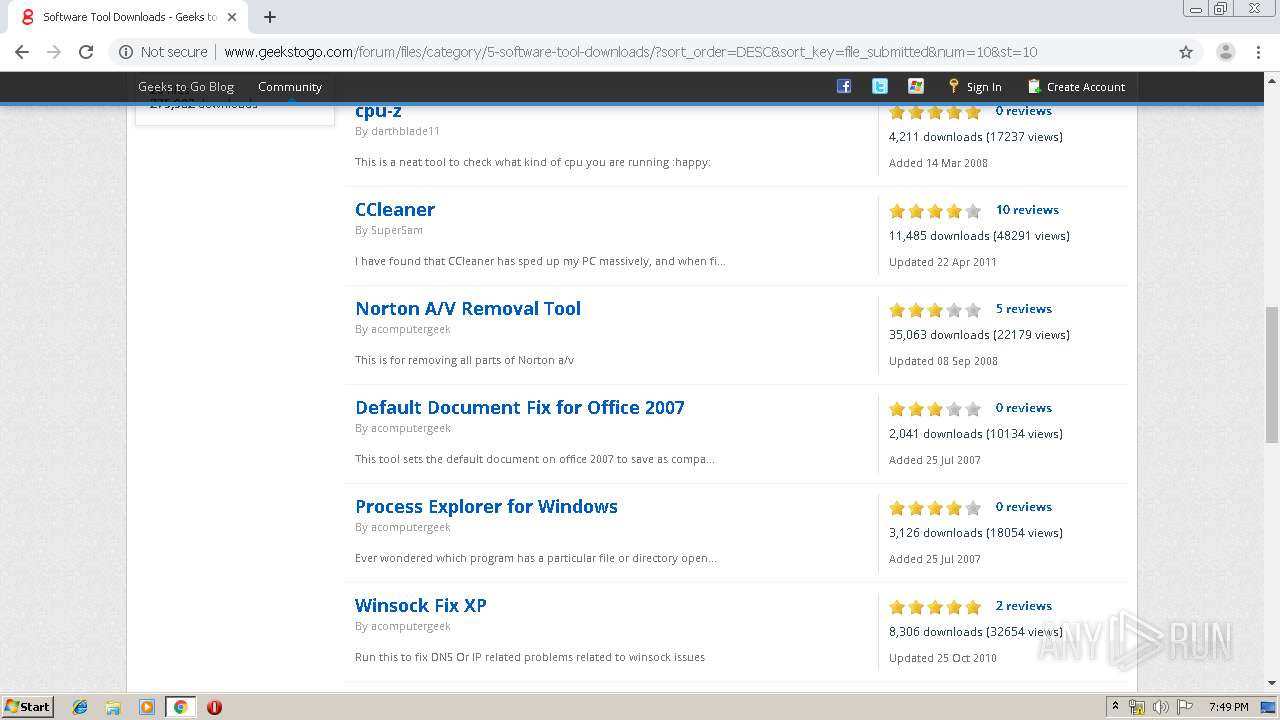Screen dimensions: 1280x720
Task: Click Norton Removal Tool star rating
Action: click(x=935, y=310)
